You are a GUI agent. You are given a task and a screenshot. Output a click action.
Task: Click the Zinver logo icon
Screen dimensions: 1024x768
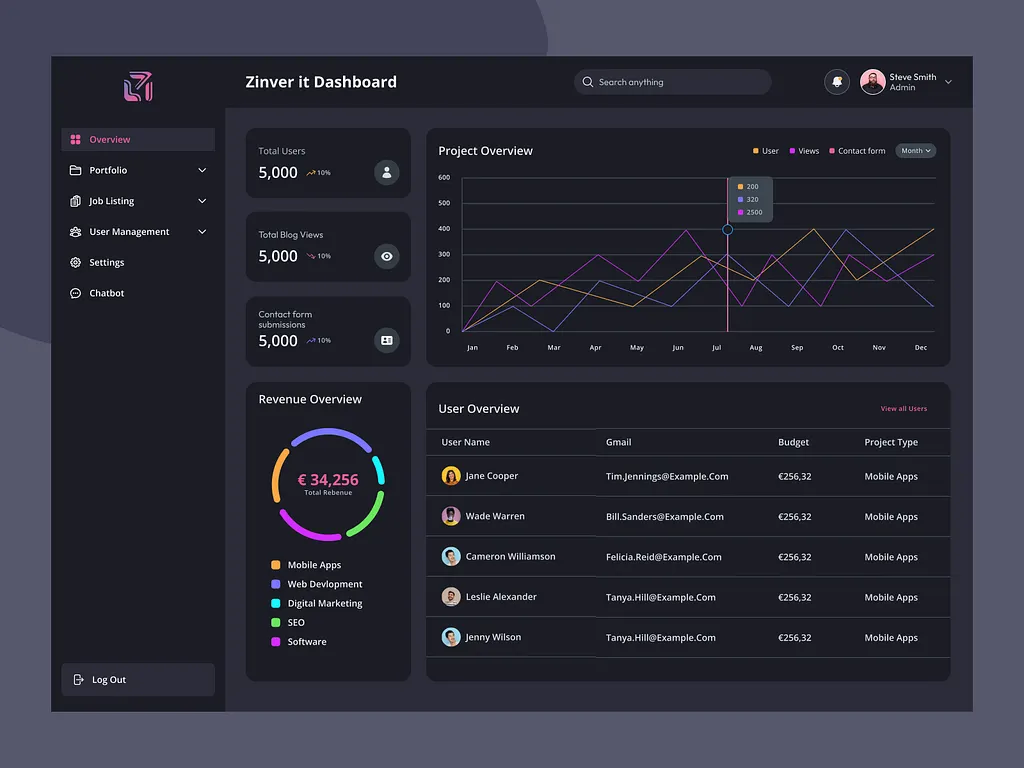tap(137, 87)
